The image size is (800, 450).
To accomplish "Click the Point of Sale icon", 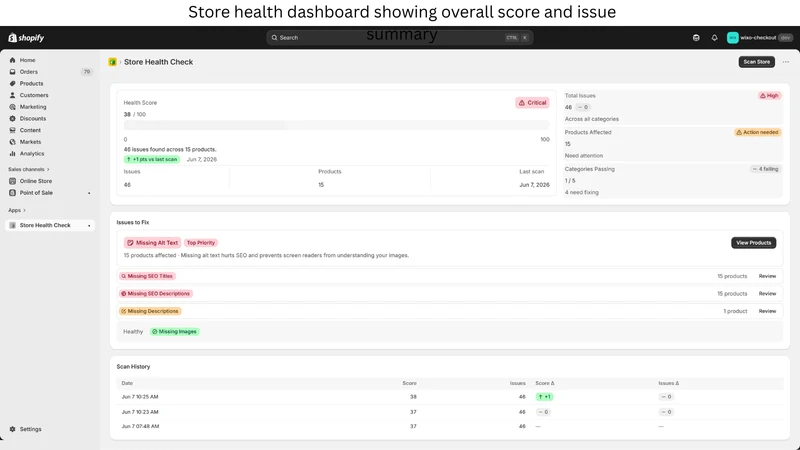I will (x=13, y=193).
